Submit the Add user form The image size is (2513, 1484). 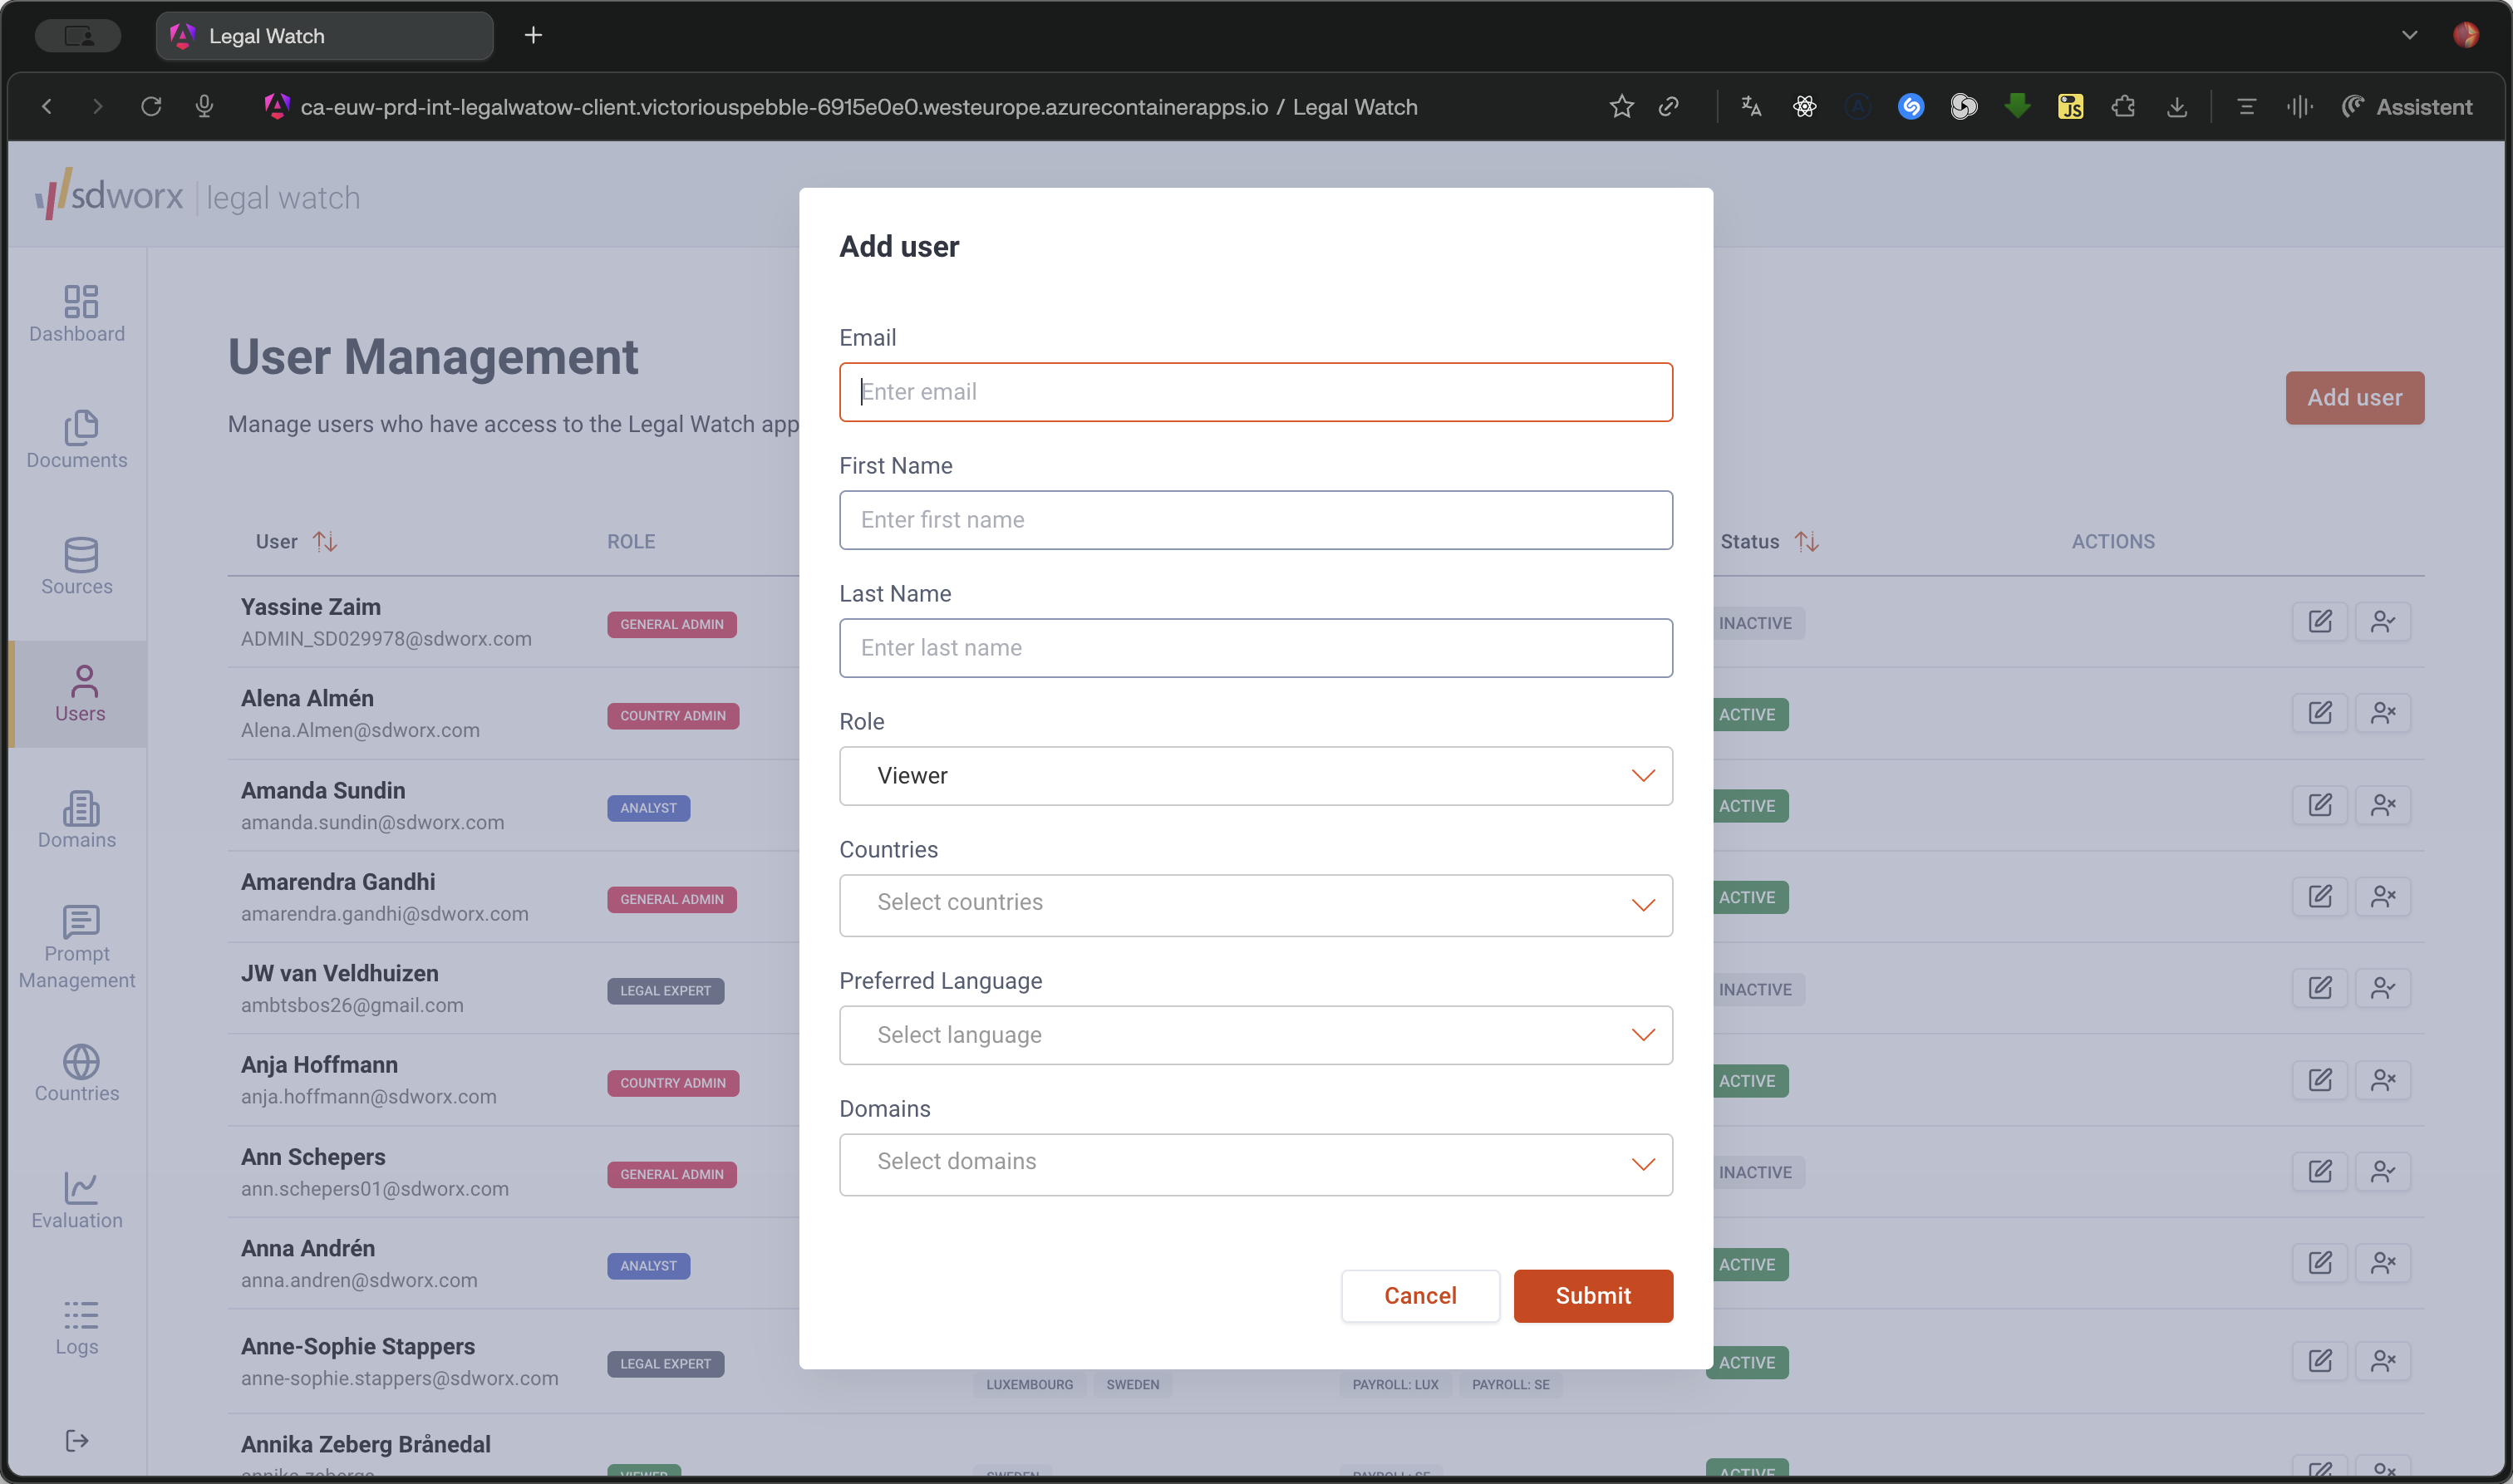click(x=1592, y=1296)
